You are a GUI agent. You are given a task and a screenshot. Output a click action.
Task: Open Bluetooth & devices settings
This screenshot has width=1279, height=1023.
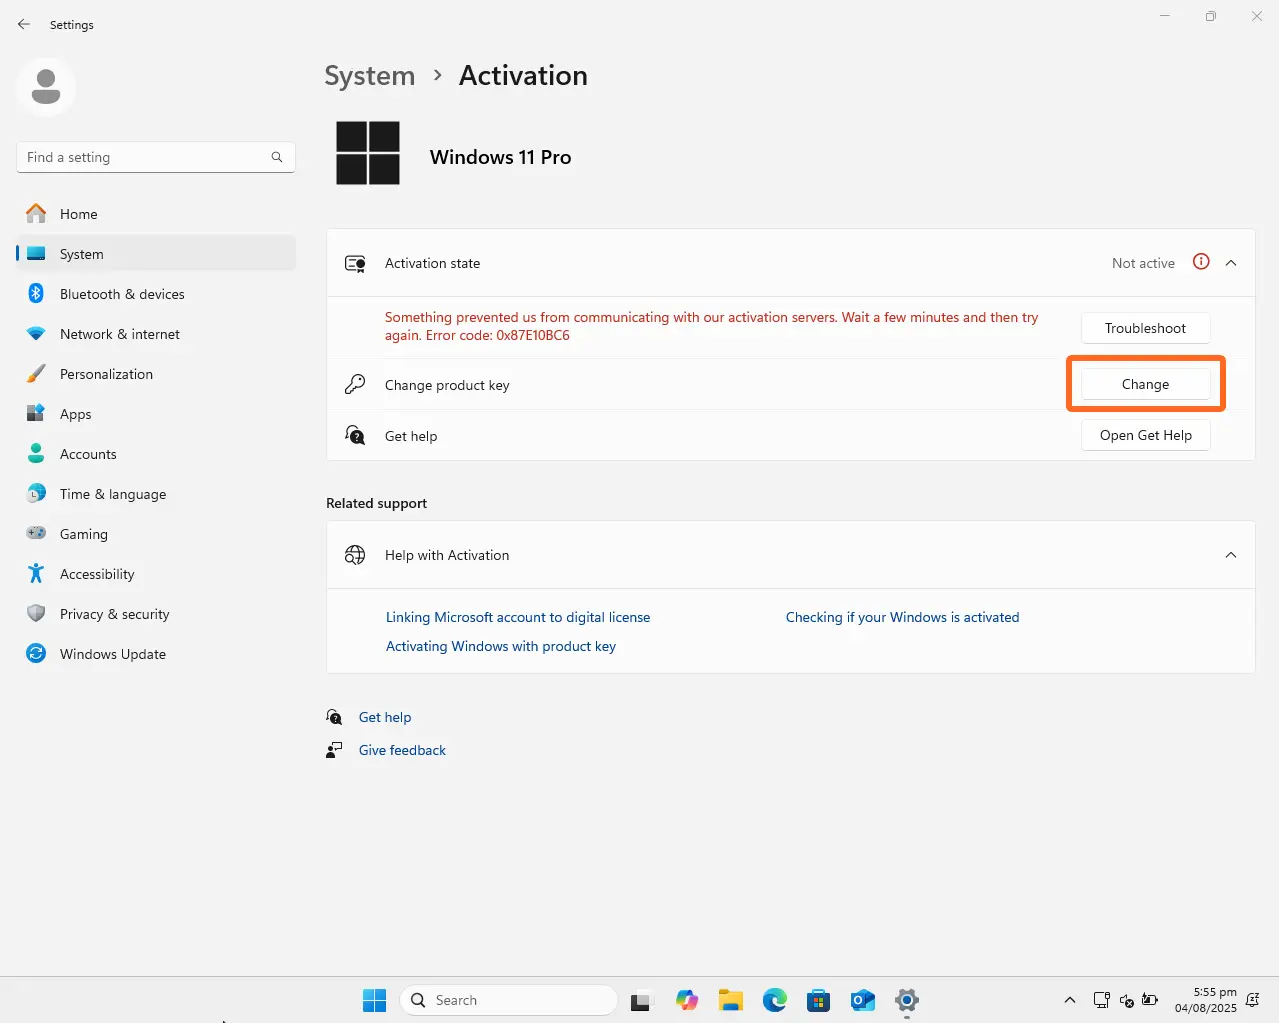tap(156, 294)
